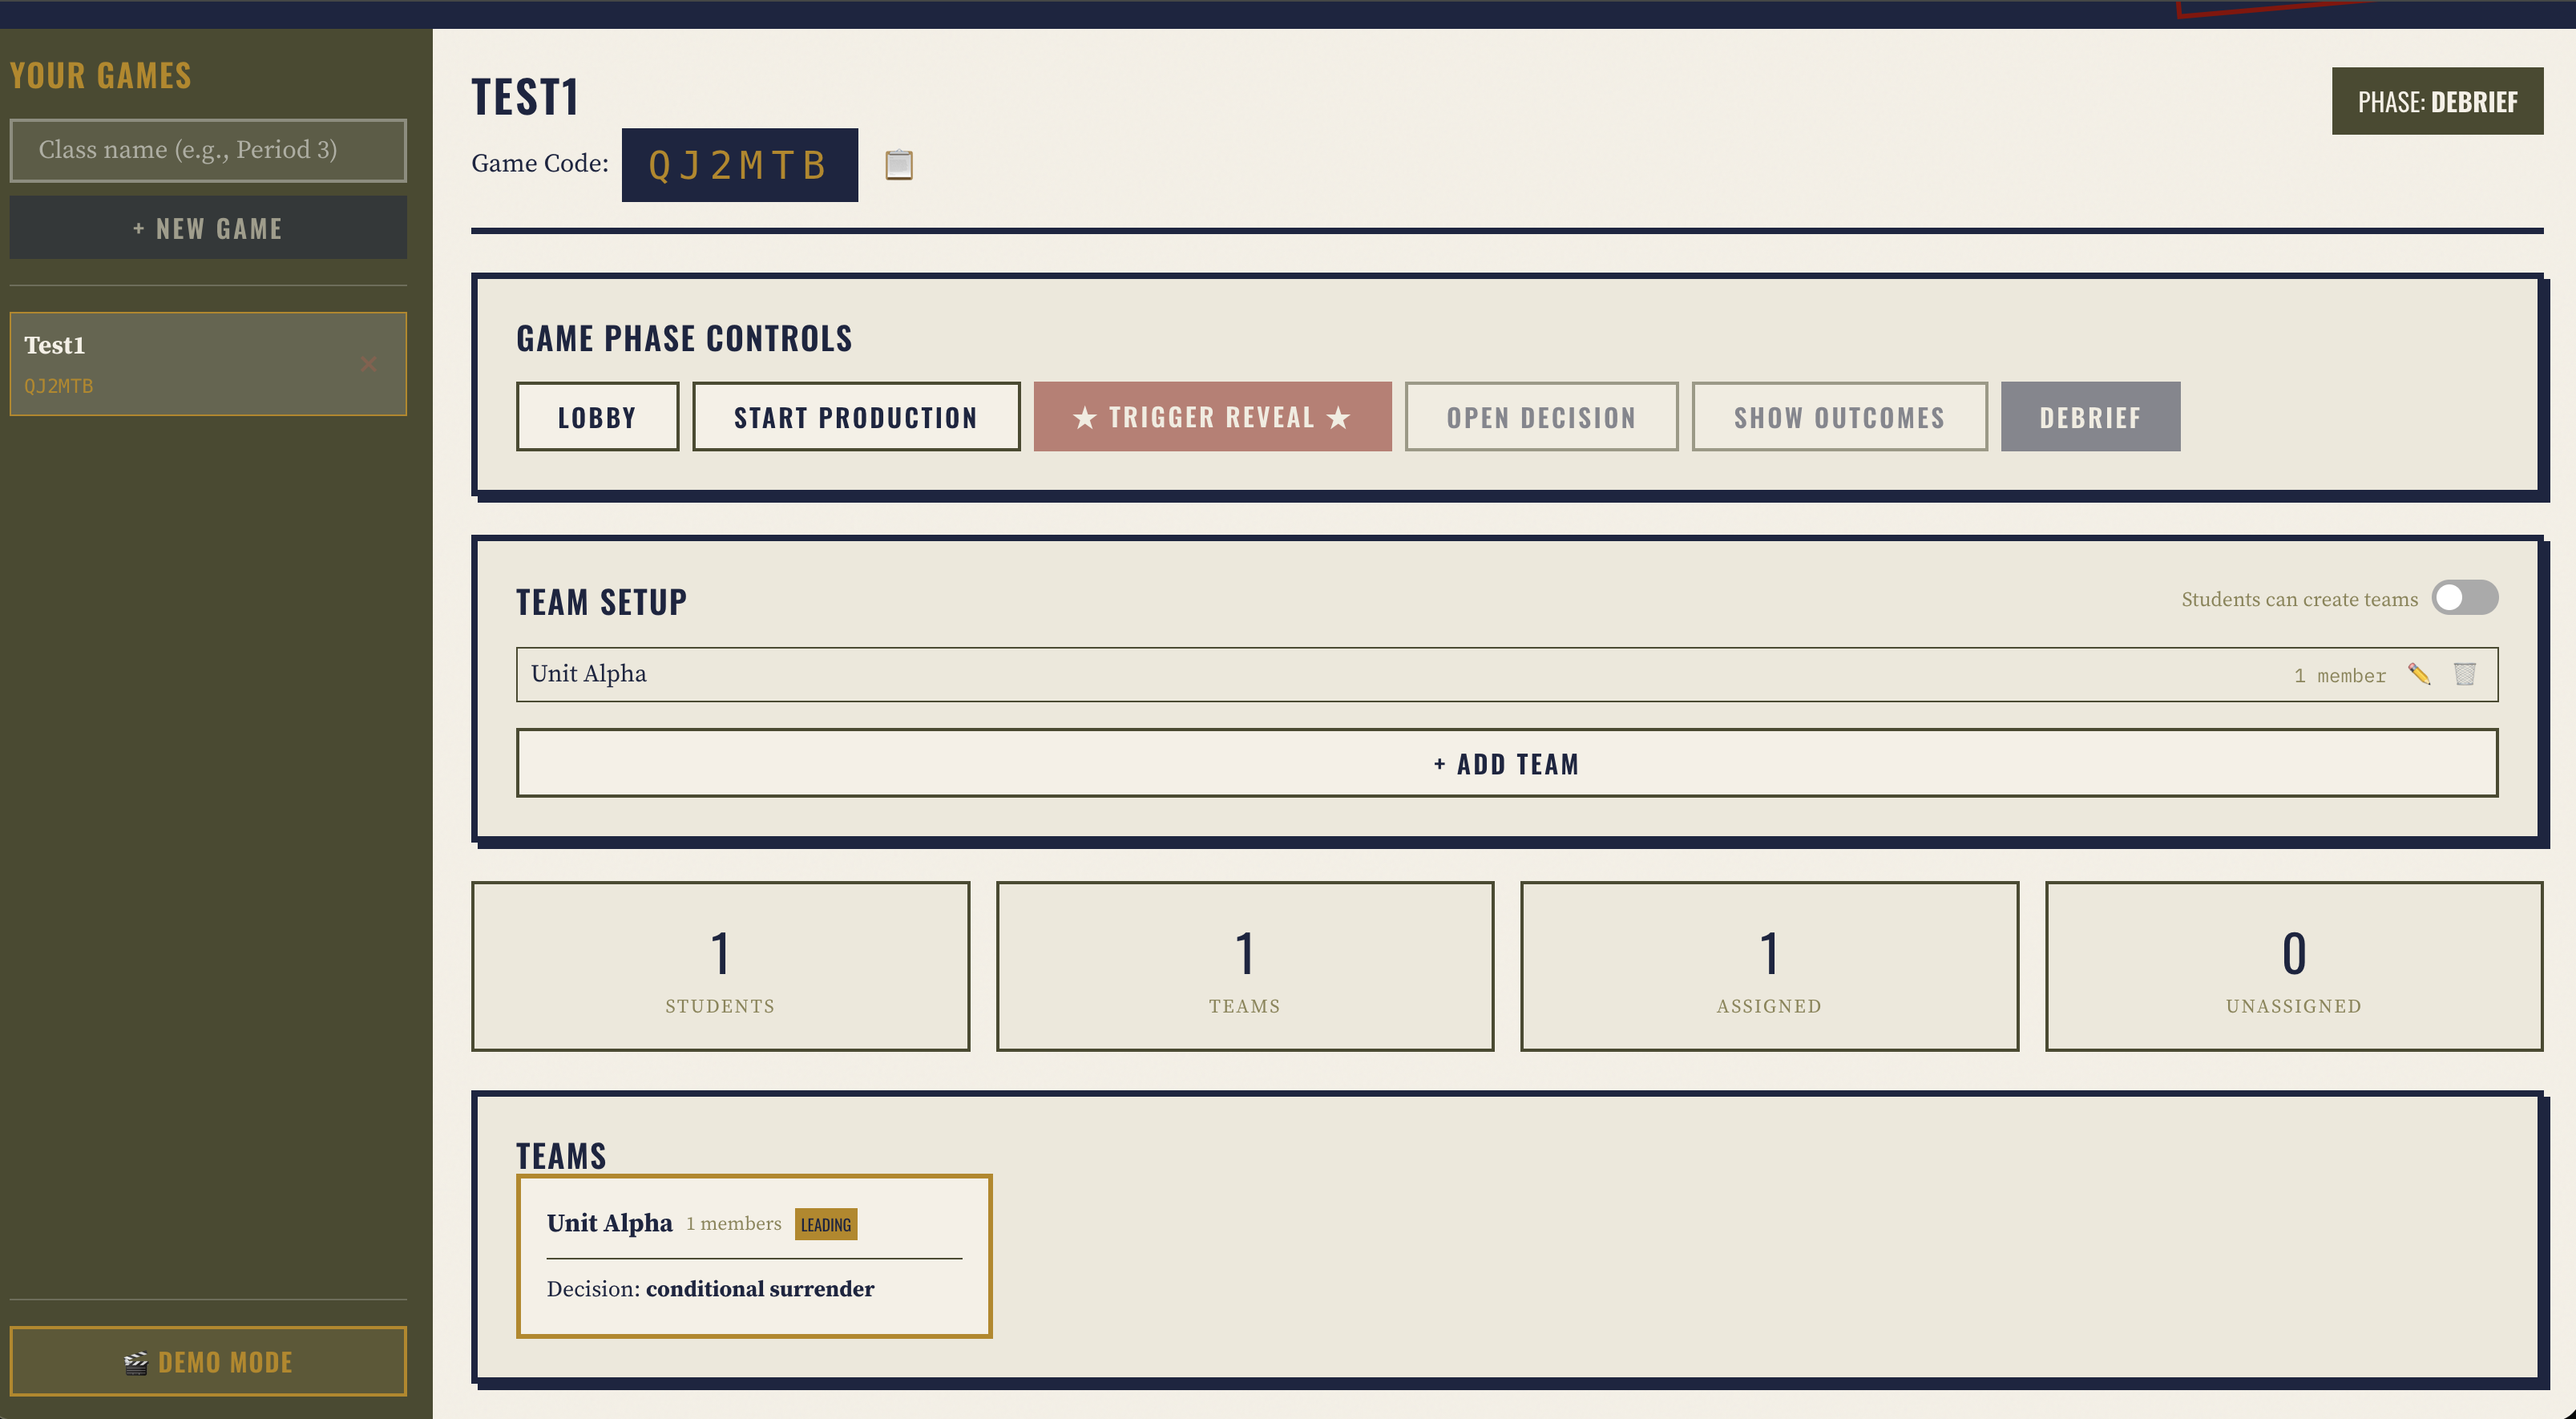Click 'Students can create teams' label
Viewport: 2576px width, 1419px height.
pyautogui.click(x=2299, y=599)
